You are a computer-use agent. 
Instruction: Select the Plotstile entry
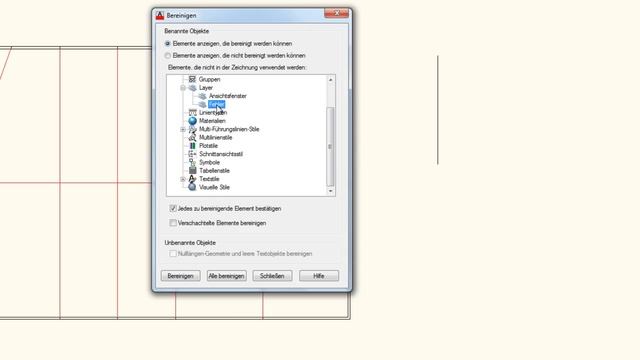click(x=208, y=146)
